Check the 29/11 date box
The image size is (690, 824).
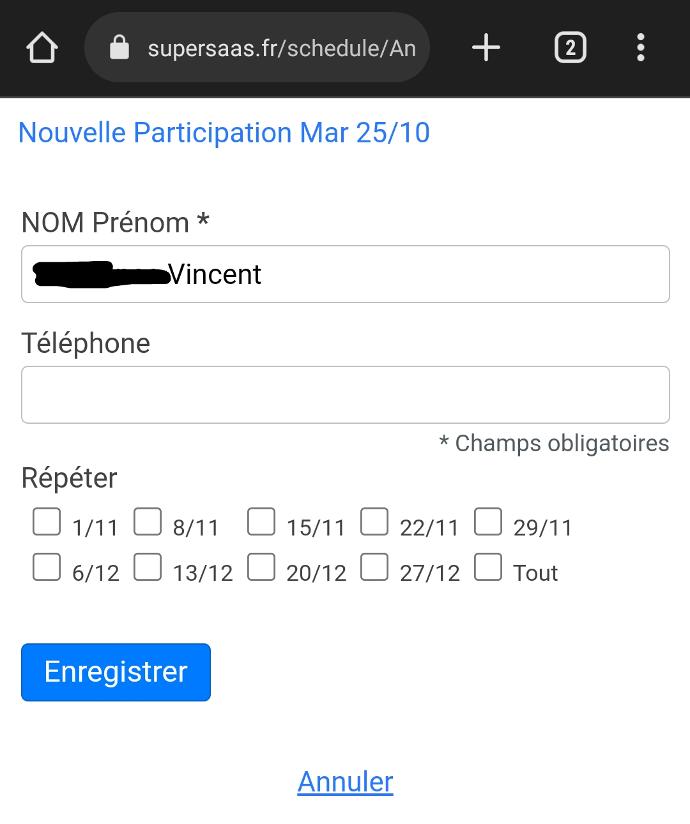coord(488,522)
